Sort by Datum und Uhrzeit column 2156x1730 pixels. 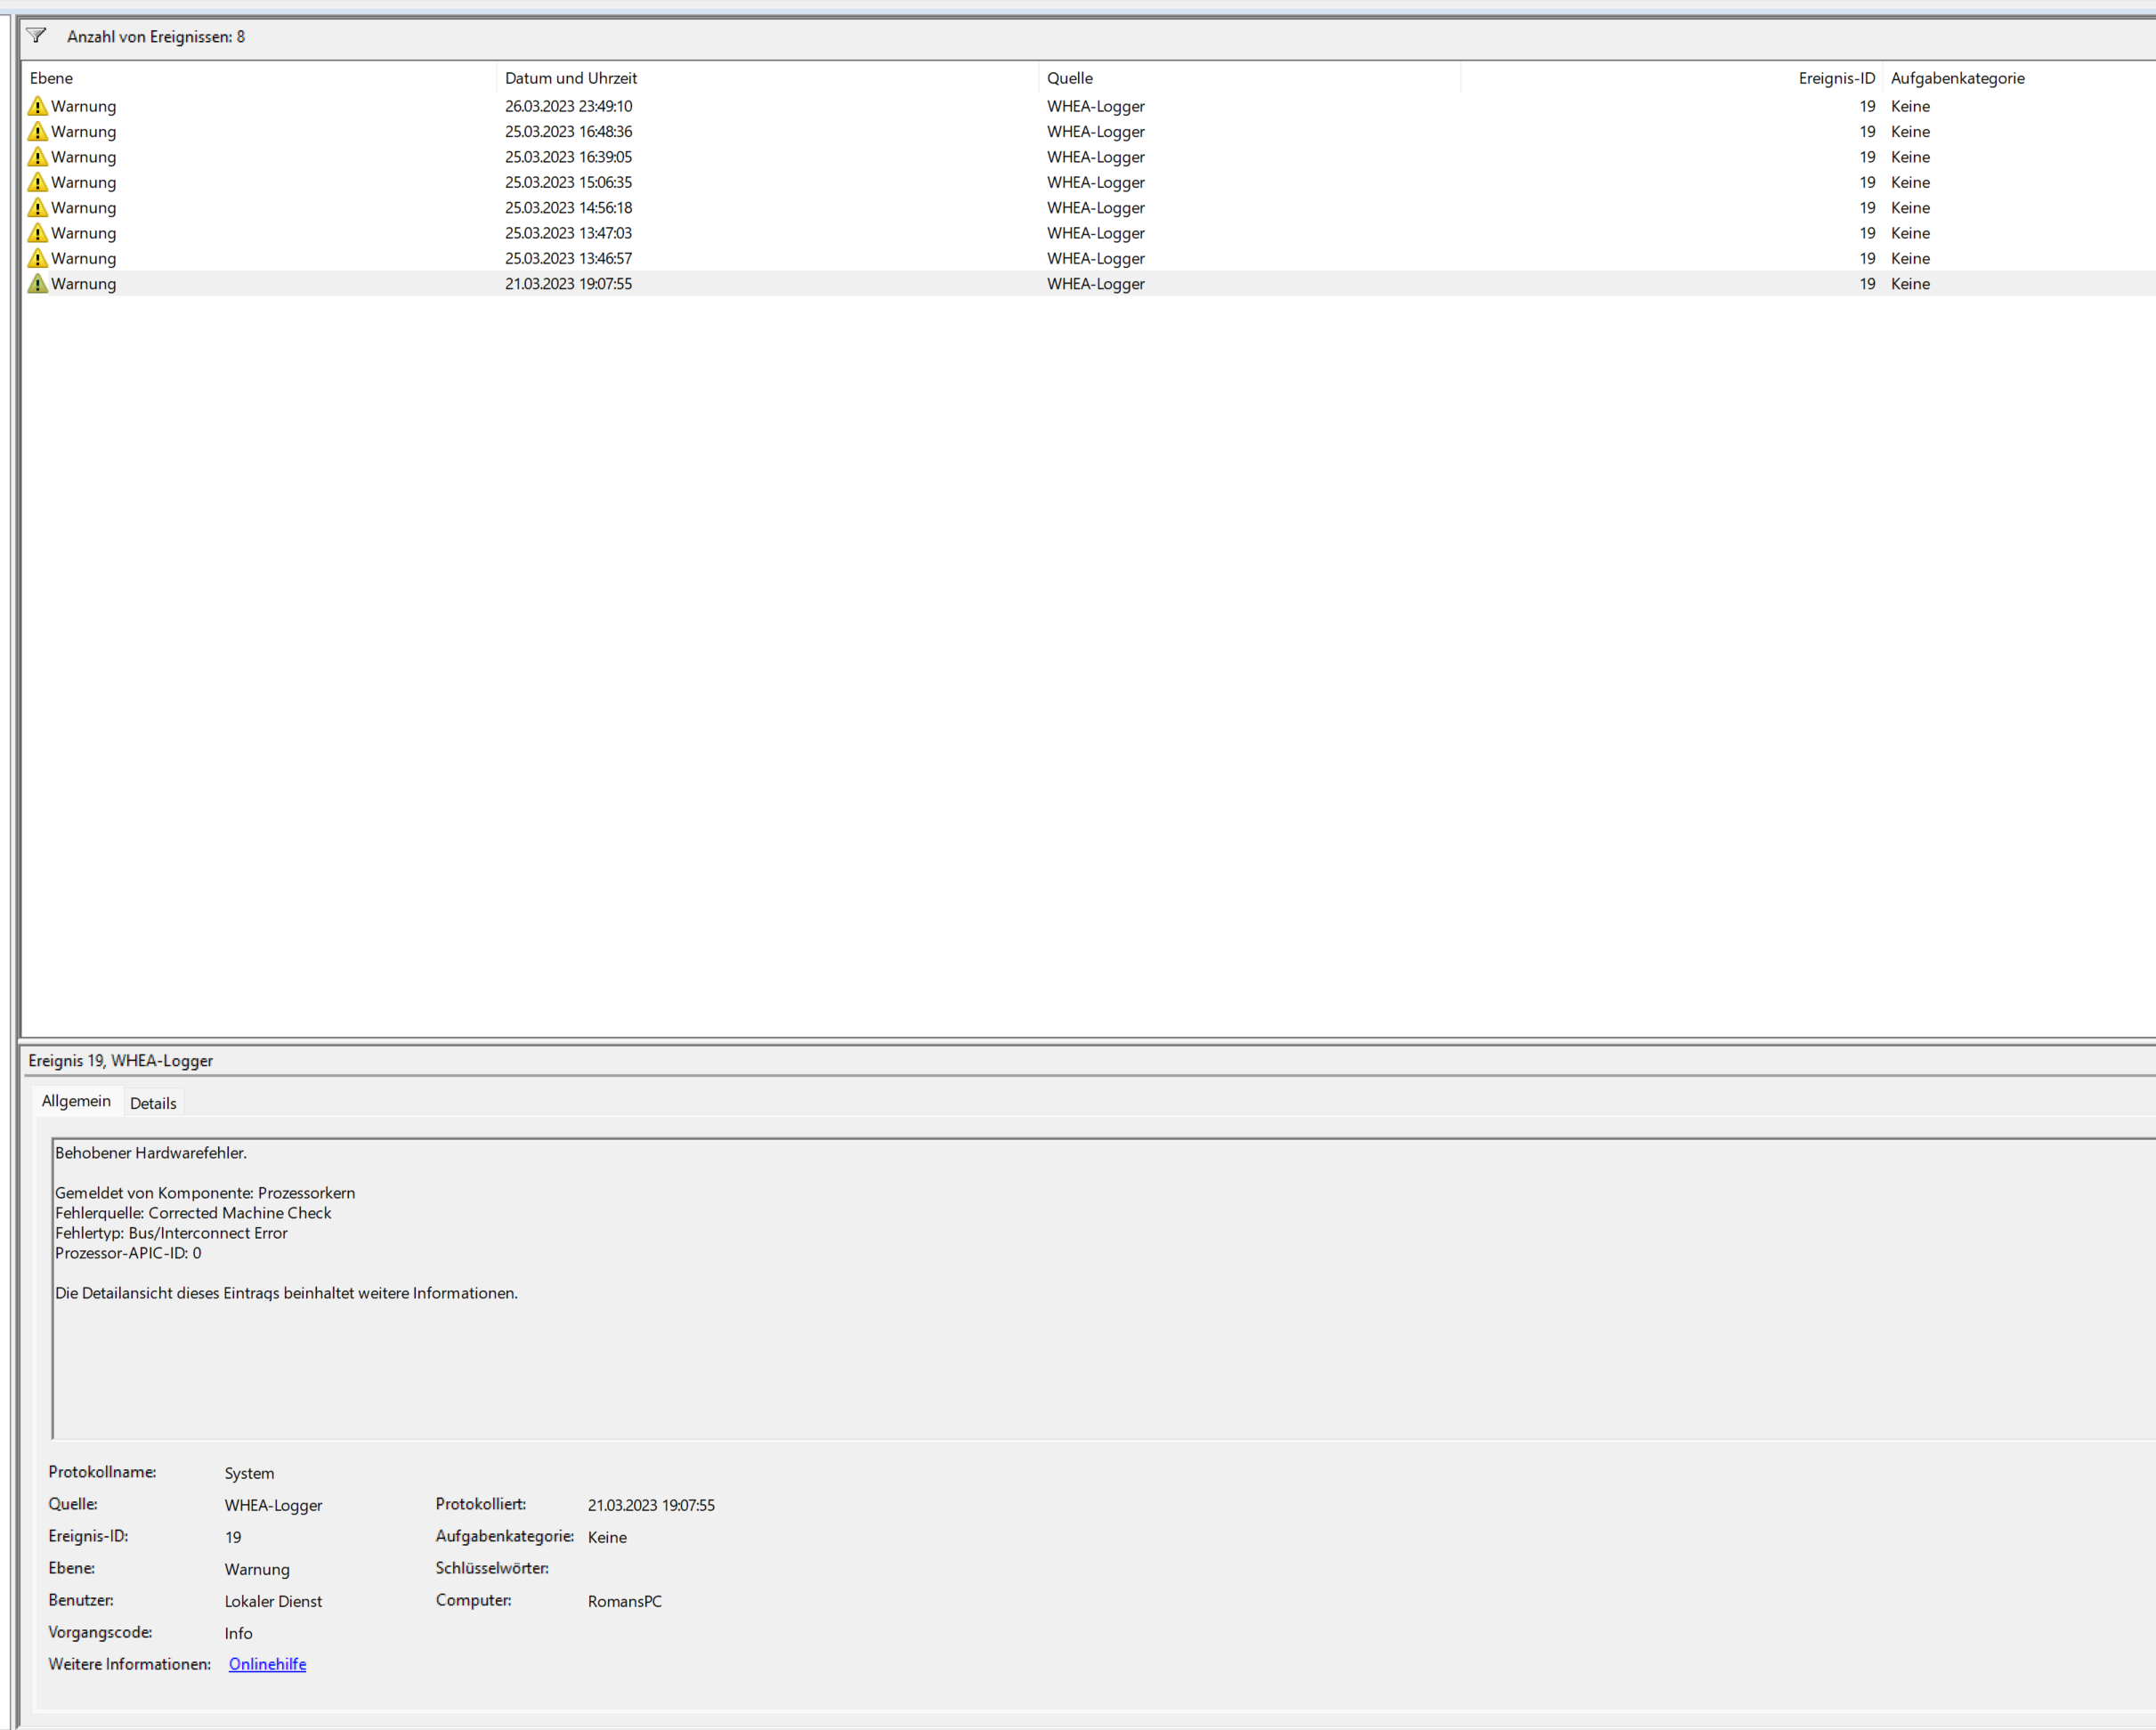coord(570,78)
